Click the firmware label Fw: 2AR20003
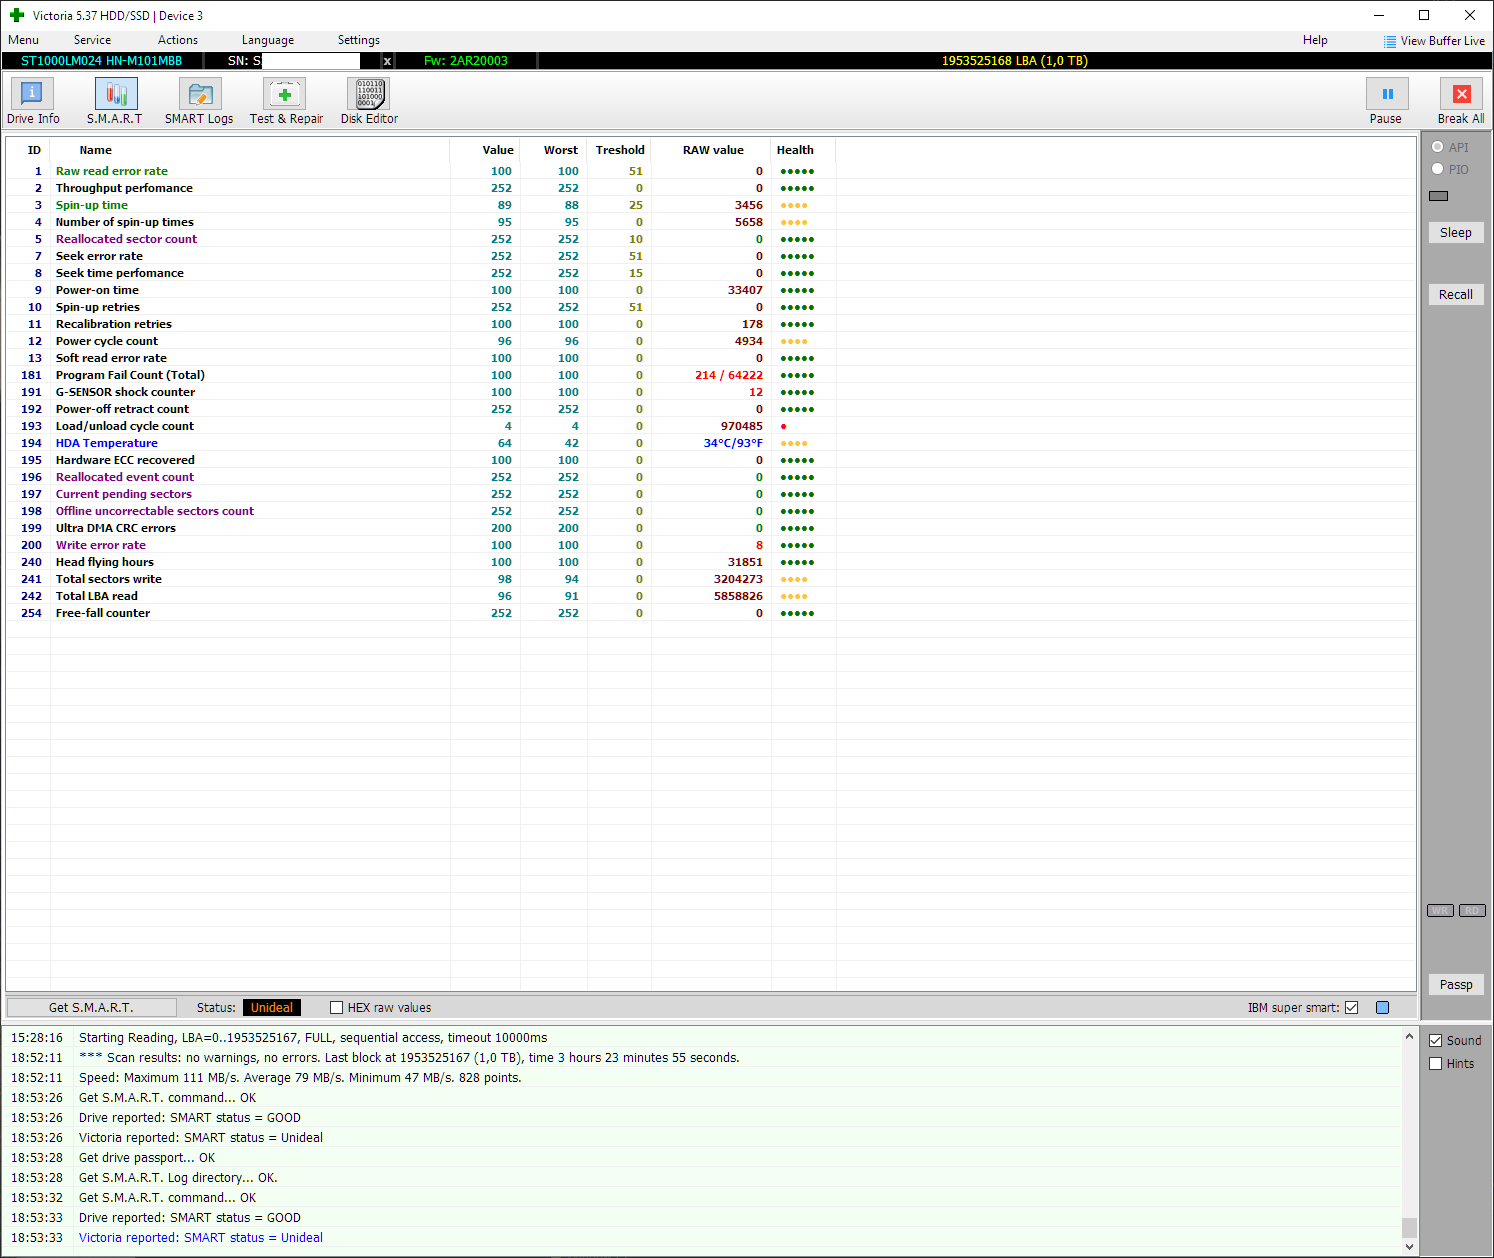Screen dimensions: 1494x1258 466,61
